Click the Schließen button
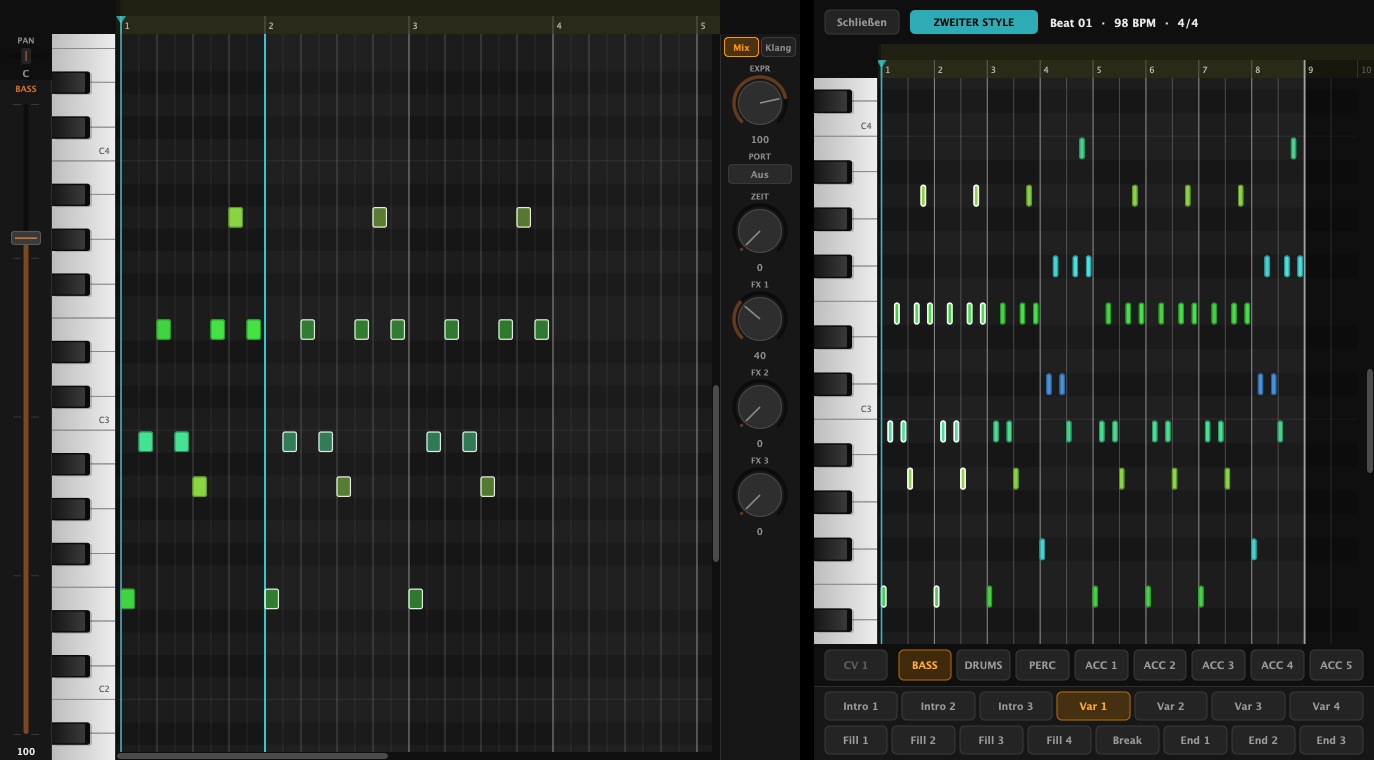 tap(862, 22)
